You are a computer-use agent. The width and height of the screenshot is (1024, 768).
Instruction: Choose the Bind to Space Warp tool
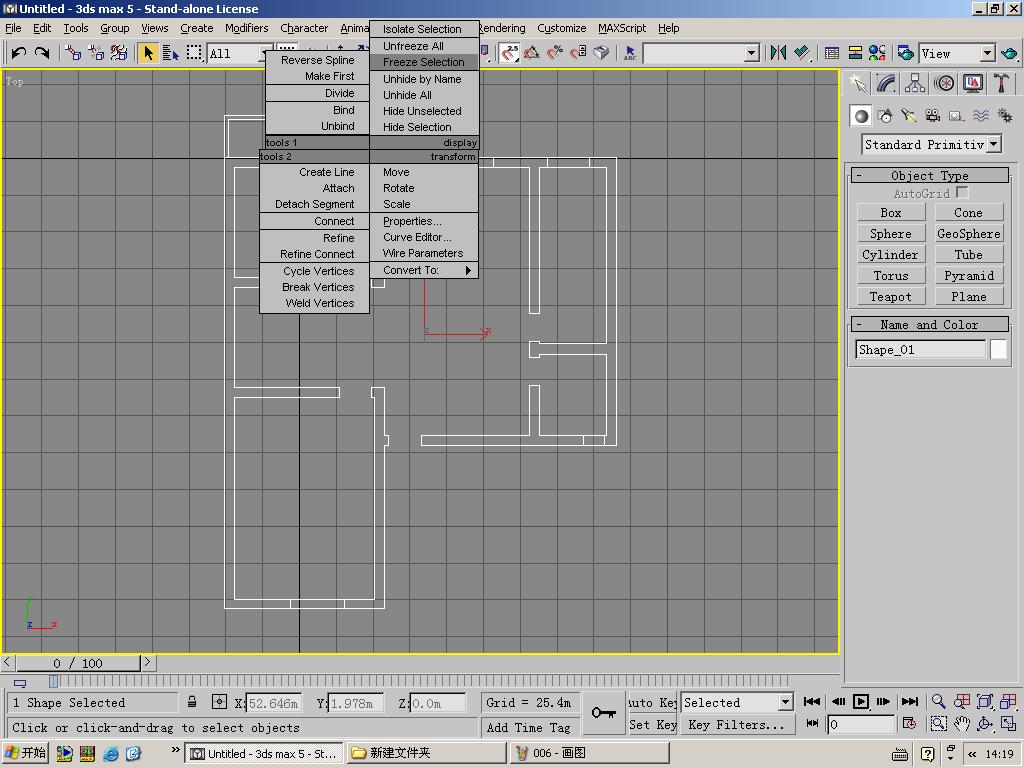pyautogui.click(x=119, y=53)
